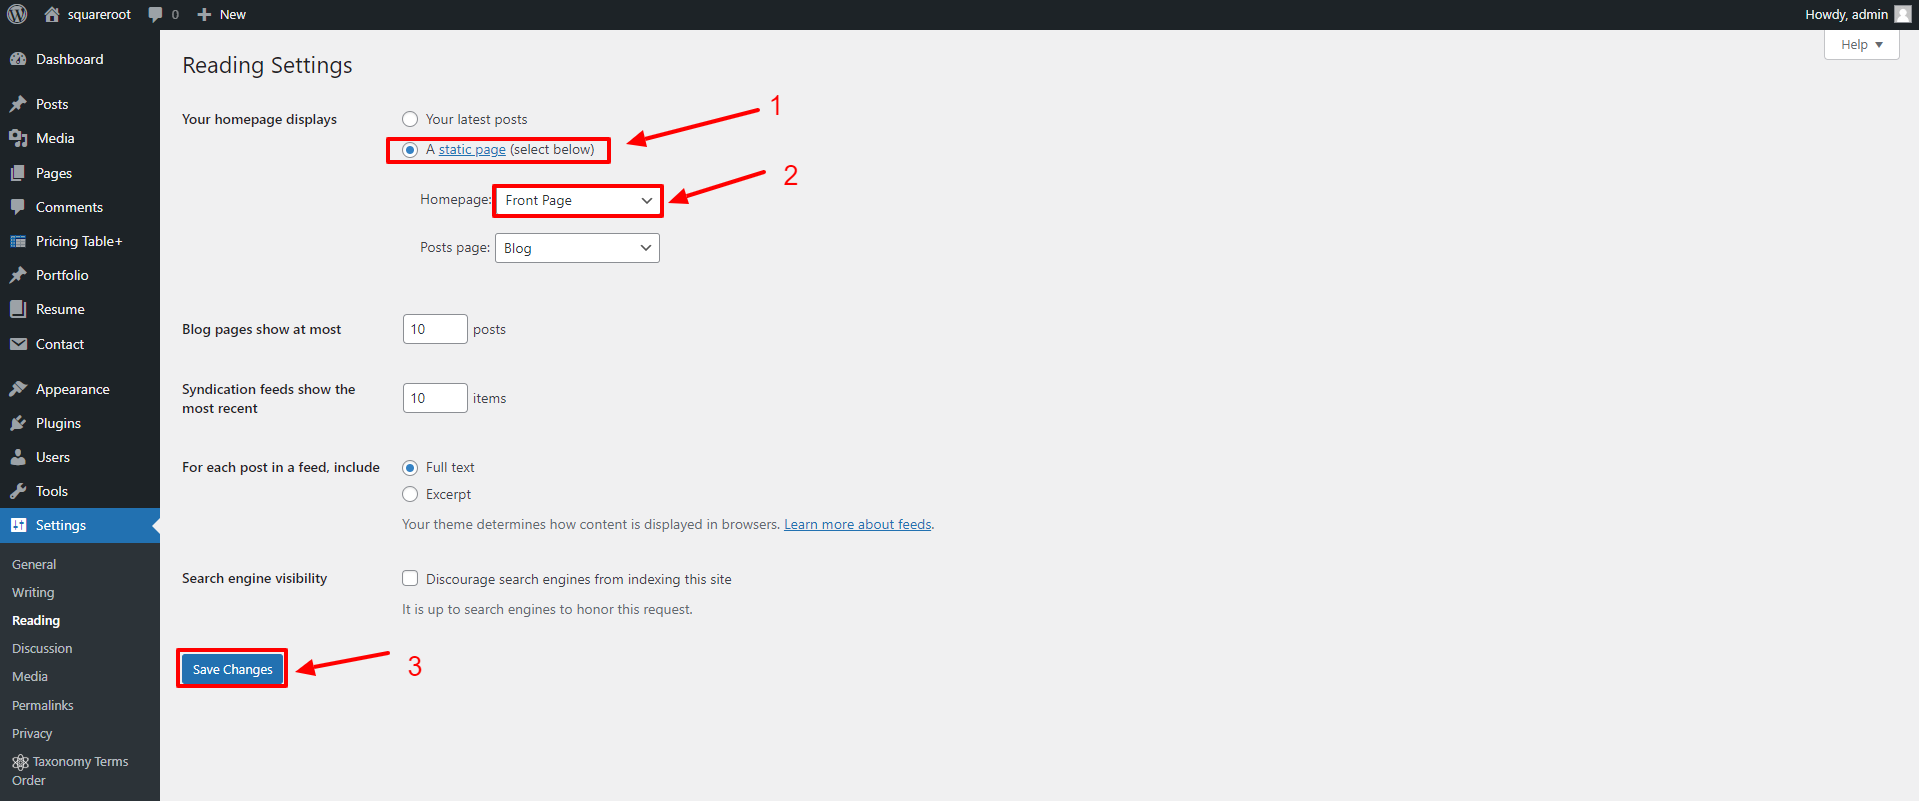Click the Plugins plug icon
This screenshot has width=1919, height=801.
(x=18, y=423)
